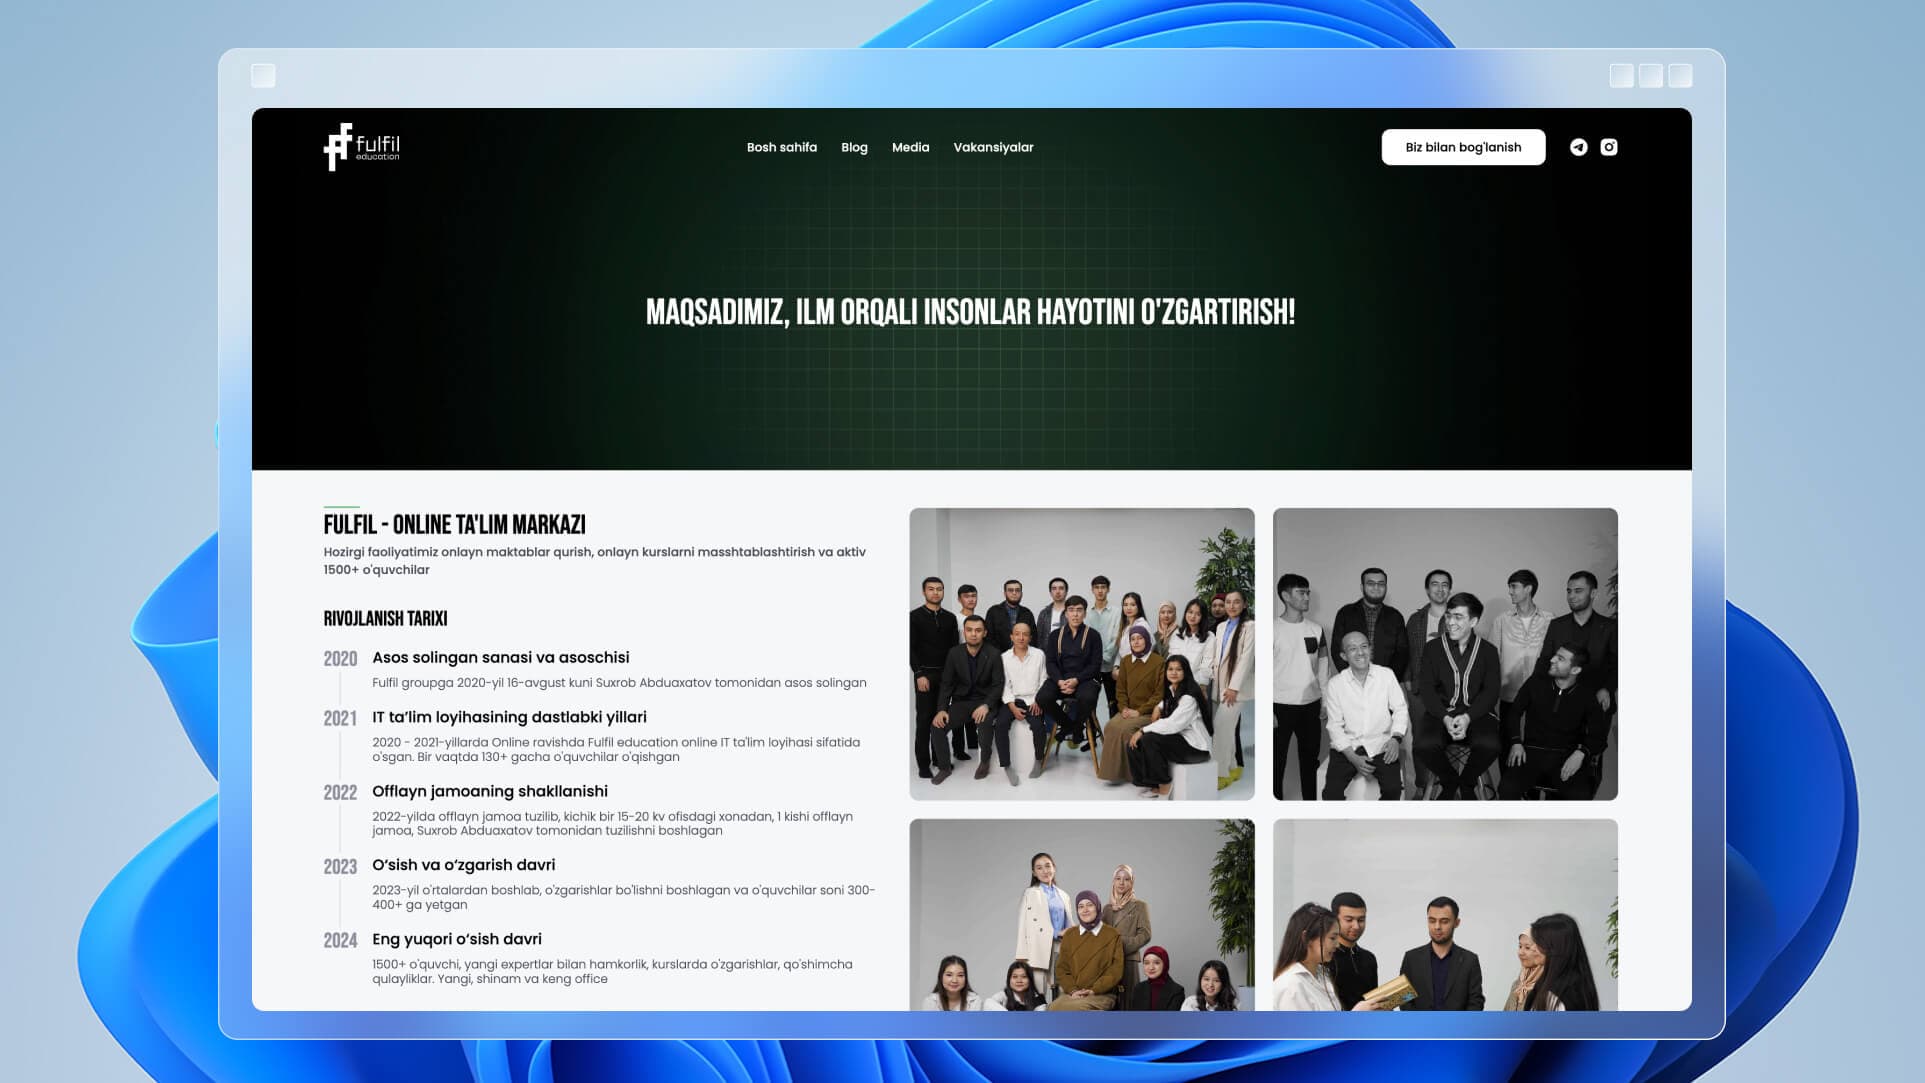Click the leftmost window control square at top-right
Viewport: 1925px width, 1083px height.
pos(1622,75)
